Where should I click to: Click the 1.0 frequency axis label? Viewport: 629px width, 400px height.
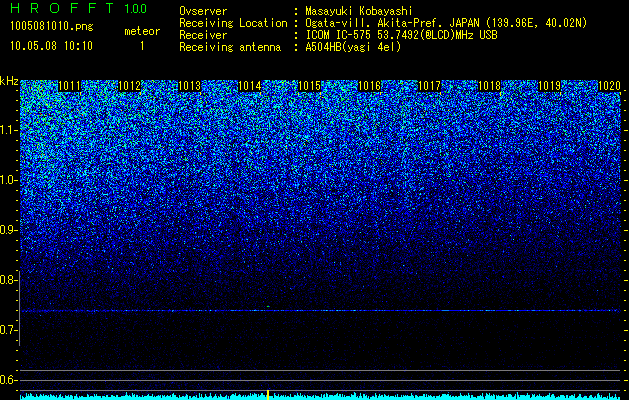coord(7,180)
